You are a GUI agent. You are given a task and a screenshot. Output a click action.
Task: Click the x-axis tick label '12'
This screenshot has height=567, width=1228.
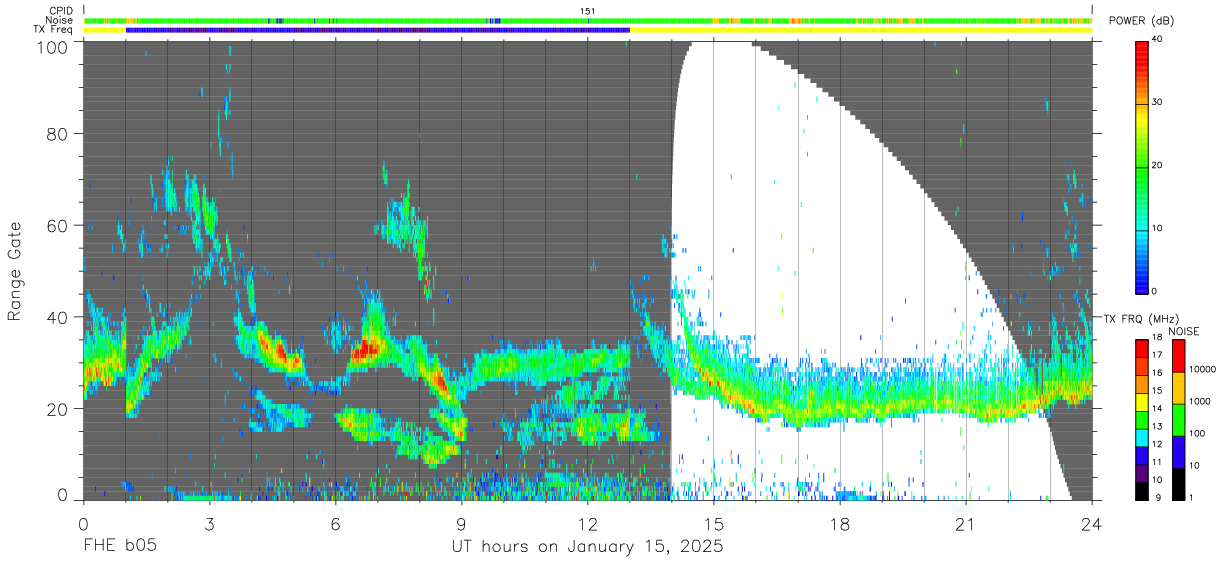(588, 523)
